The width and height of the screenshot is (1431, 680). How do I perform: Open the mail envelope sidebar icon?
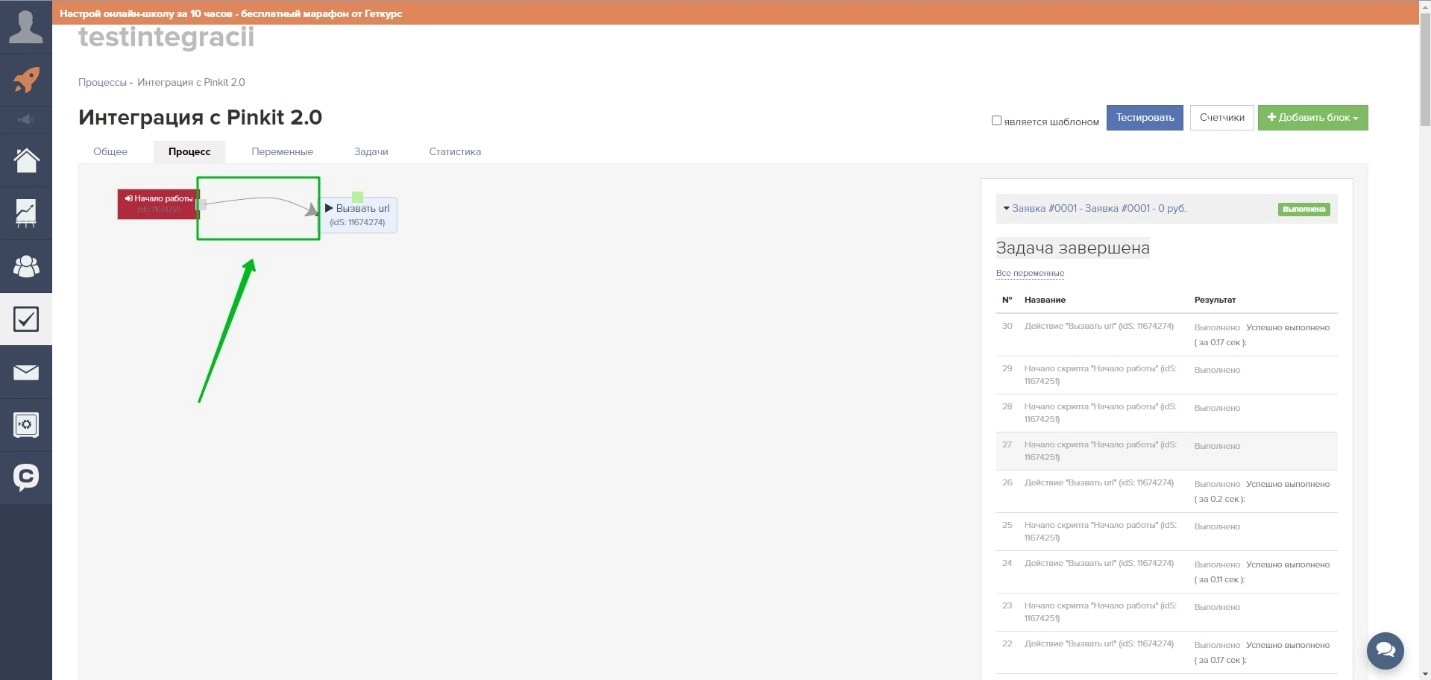[26, 373]
